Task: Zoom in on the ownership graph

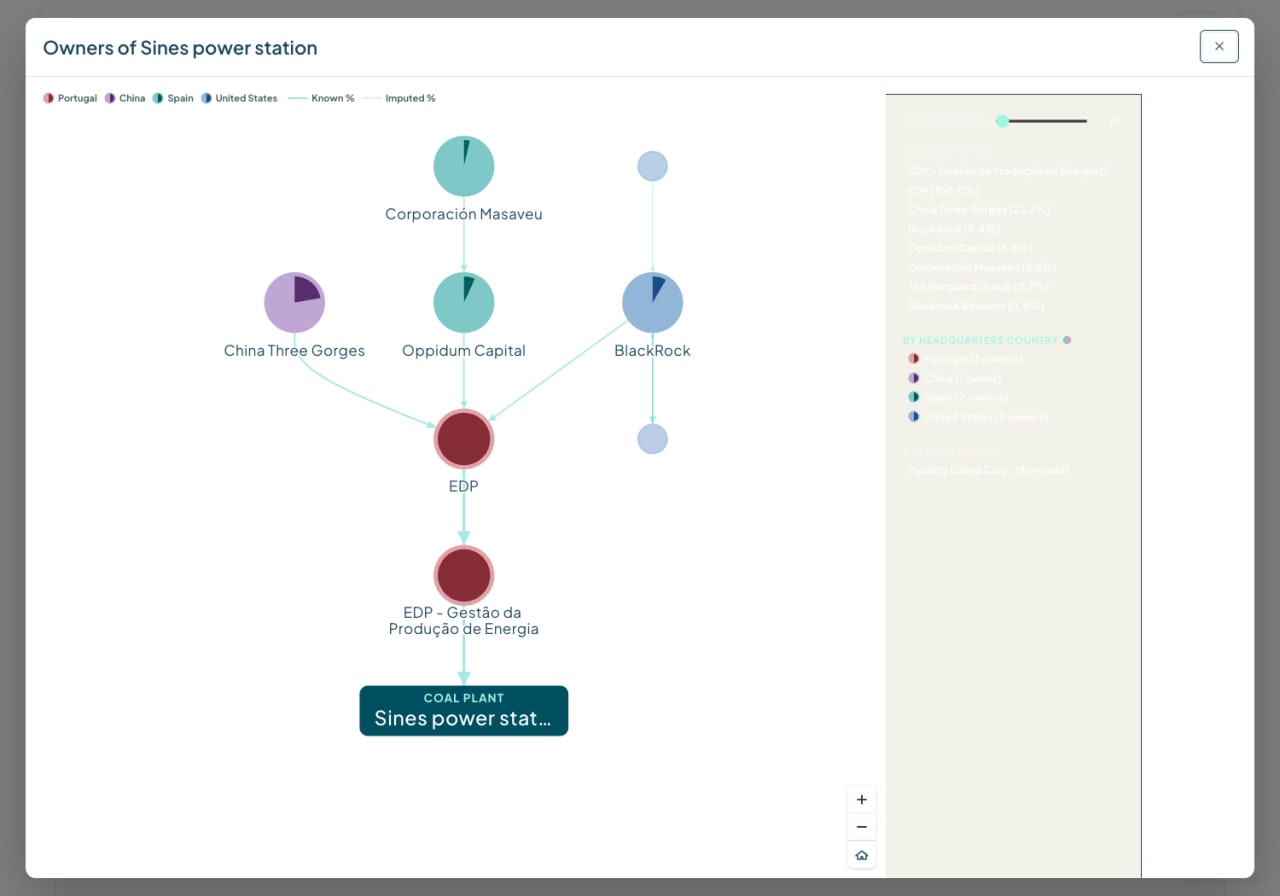Action: click(862, 800)
